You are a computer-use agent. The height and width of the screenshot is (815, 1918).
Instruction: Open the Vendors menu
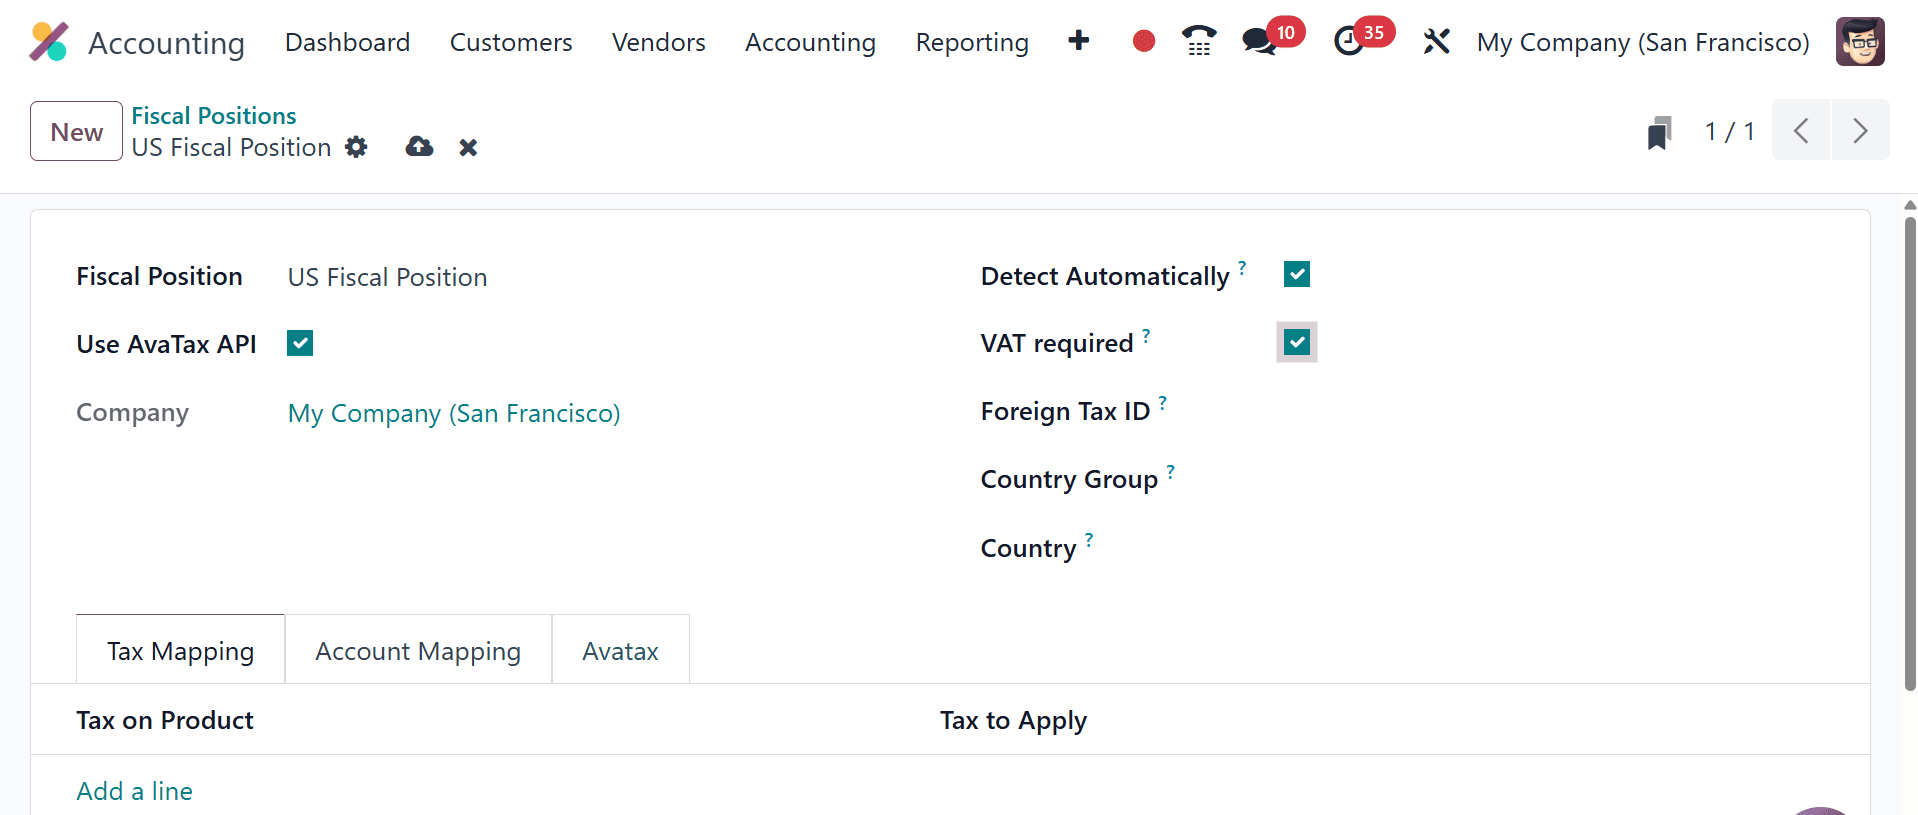click(x=659, y=42)
